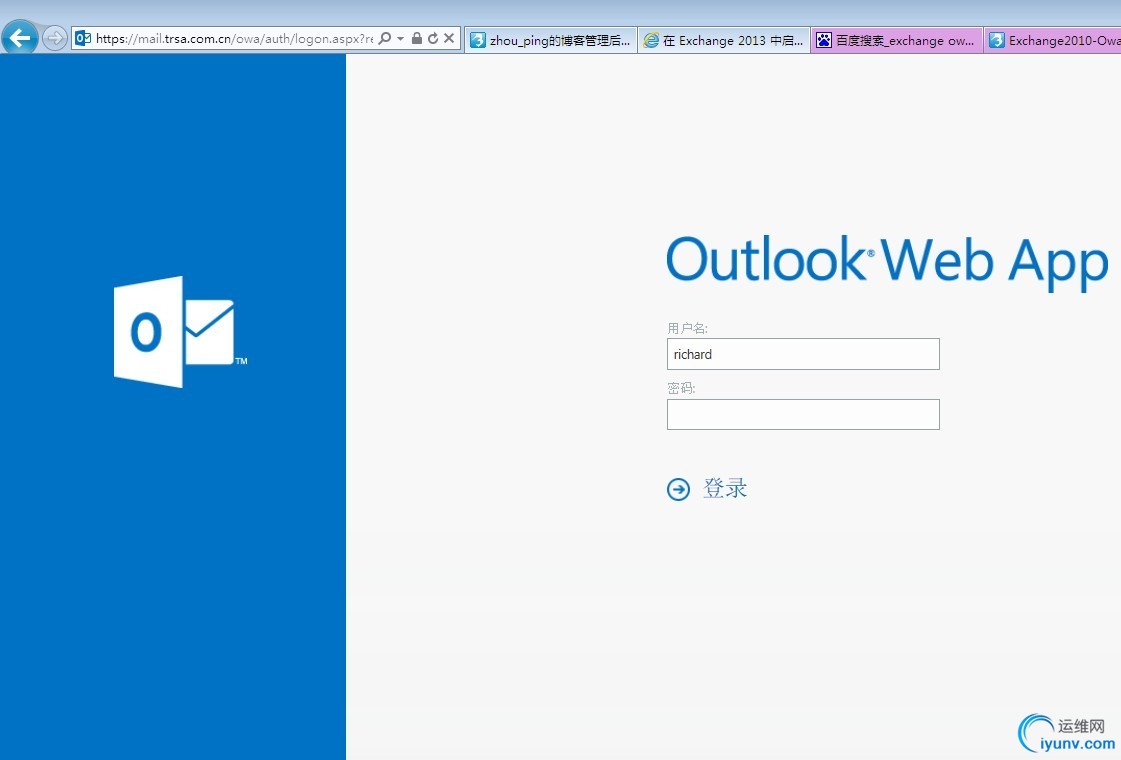Click the 密码 label
This screenshot has height=760, width=1121.
tap(681, 388)
